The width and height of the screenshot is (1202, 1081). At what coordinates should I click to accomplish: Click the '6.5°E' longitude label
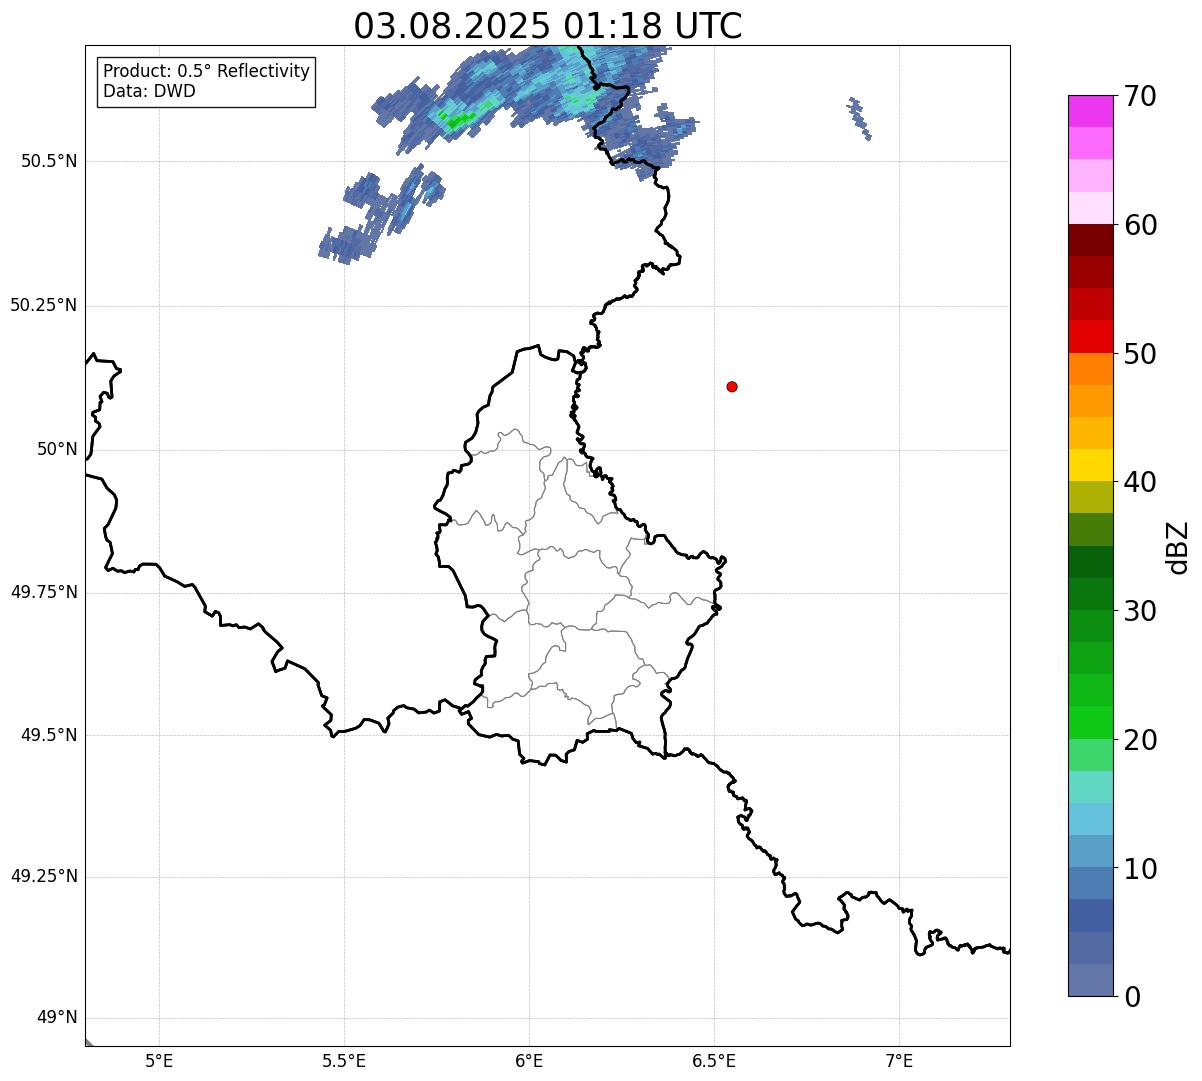point(714,1060)
